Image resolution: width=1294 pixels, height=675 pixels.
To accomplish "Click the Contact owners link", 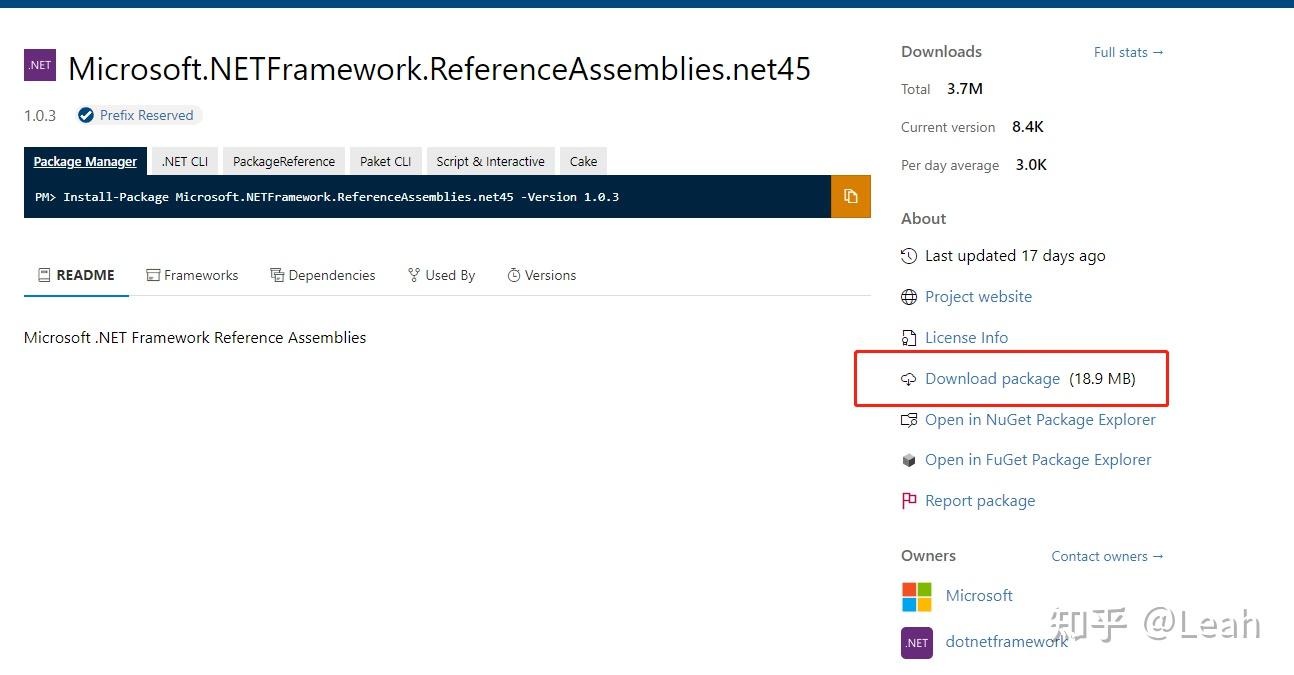I will pyautogui.click(x=1107, y=556).
